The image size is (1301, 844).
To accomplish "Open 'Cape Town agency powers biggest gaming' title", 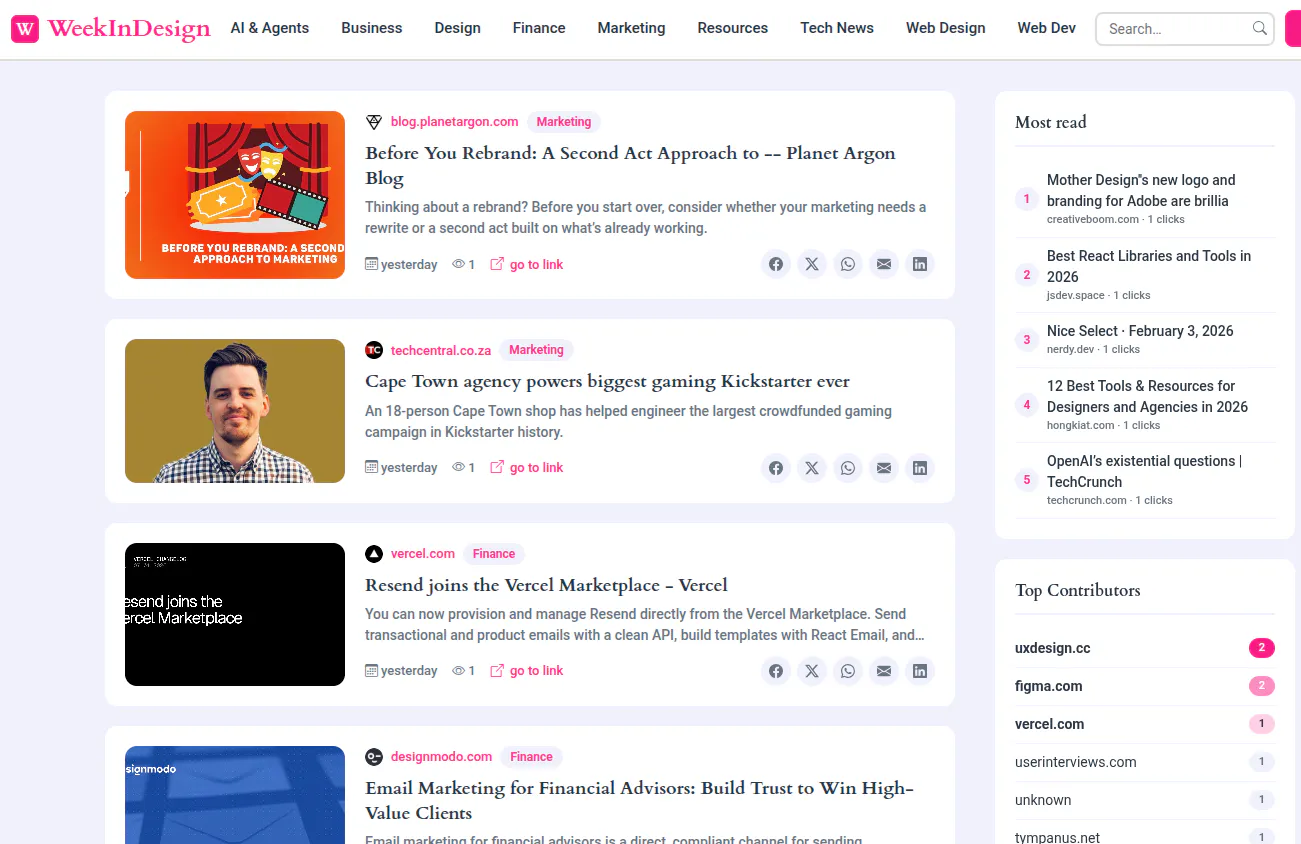I will (x=607, y=381).
